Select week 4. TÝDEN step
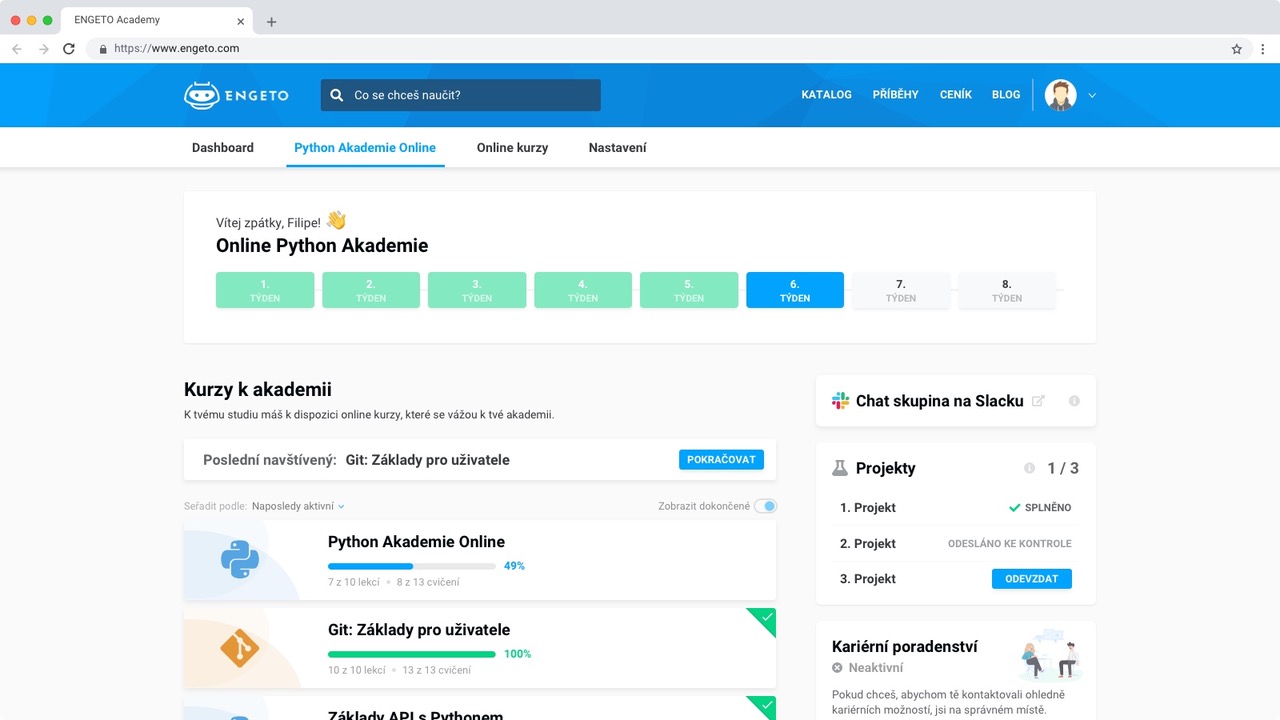 tap(583, 290)
